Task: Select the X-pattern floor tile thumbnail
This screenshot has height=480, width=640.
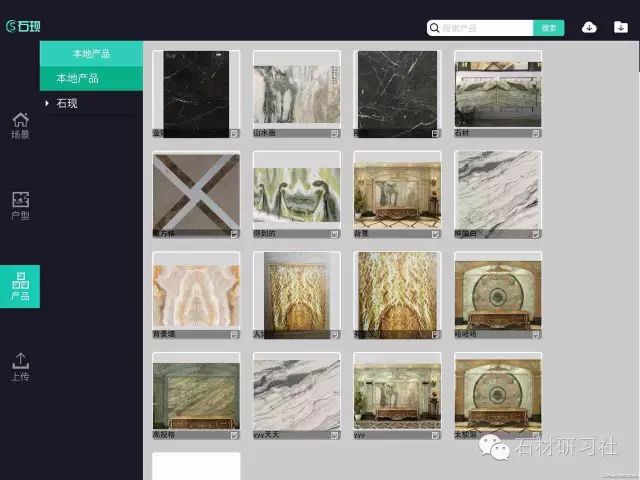Action: click(196, 195)
